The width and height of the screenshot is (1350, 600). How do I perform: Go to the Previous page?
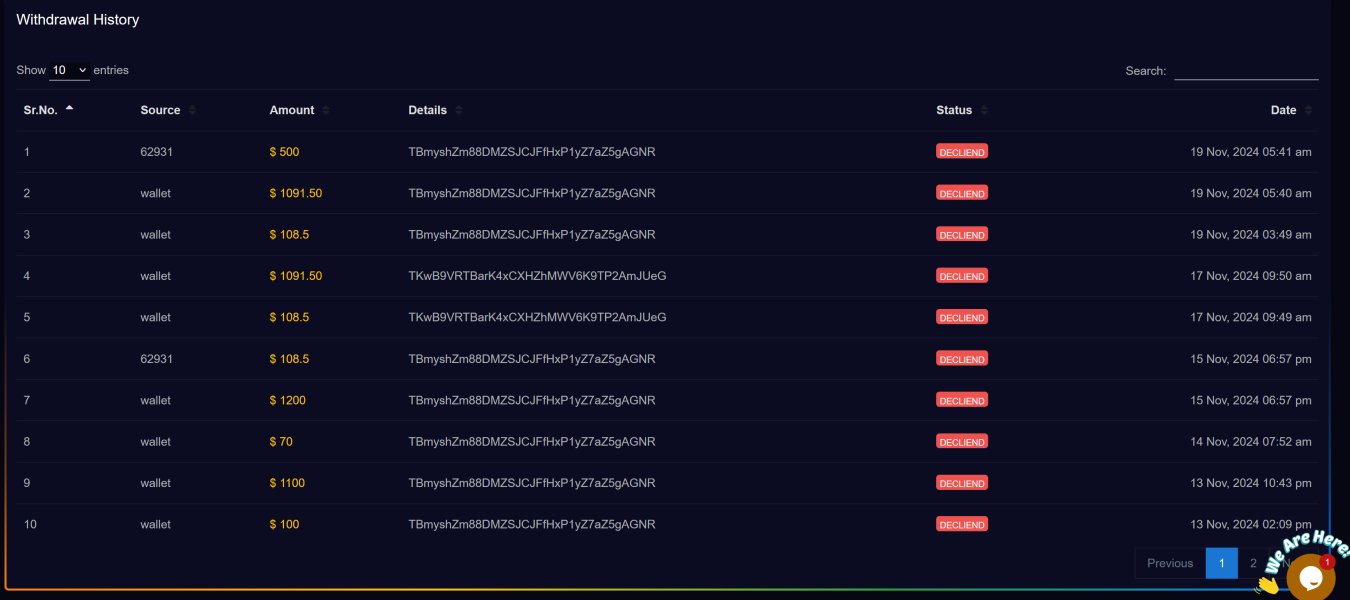point(1170,563)
